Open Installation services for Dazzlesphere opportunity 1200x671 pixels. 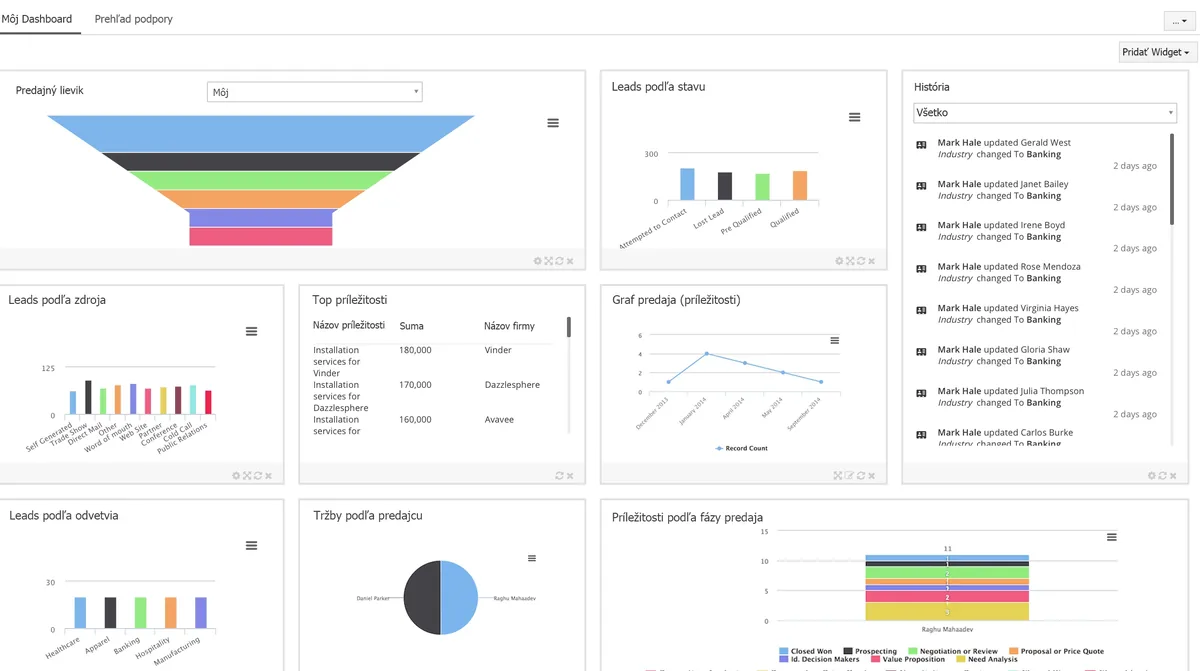341,396
